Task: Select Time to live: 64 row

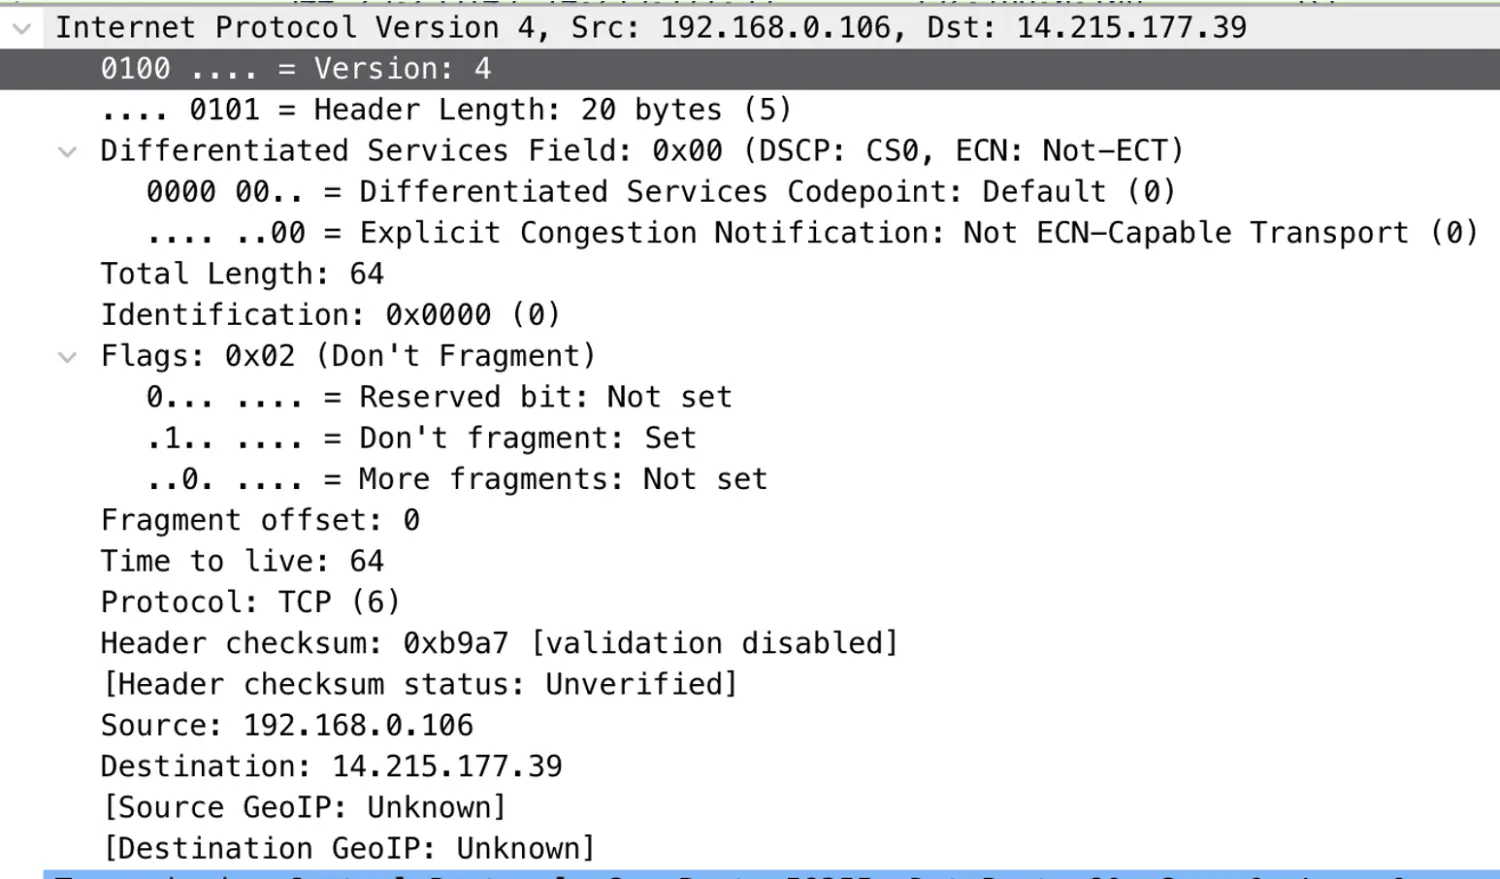Action: [x=750, y=561]
